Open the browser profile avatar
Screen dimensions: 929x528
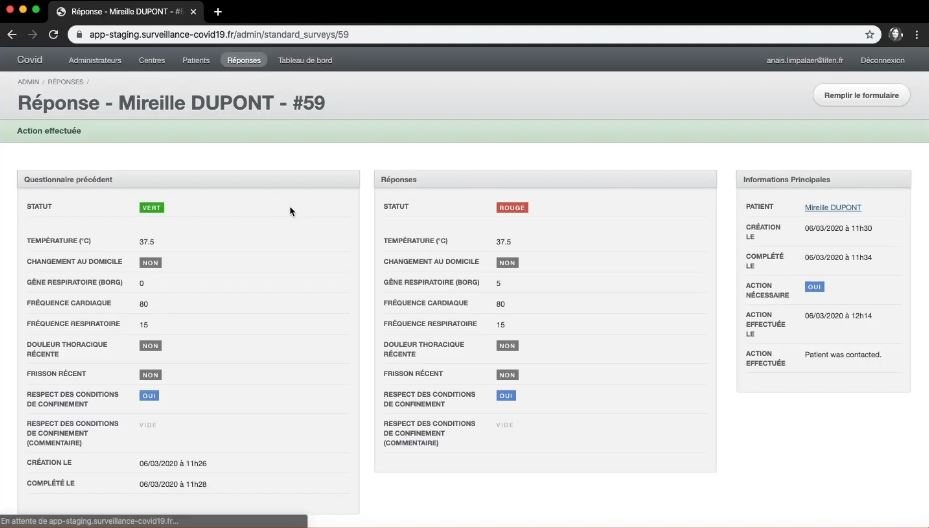pos(895,34)
